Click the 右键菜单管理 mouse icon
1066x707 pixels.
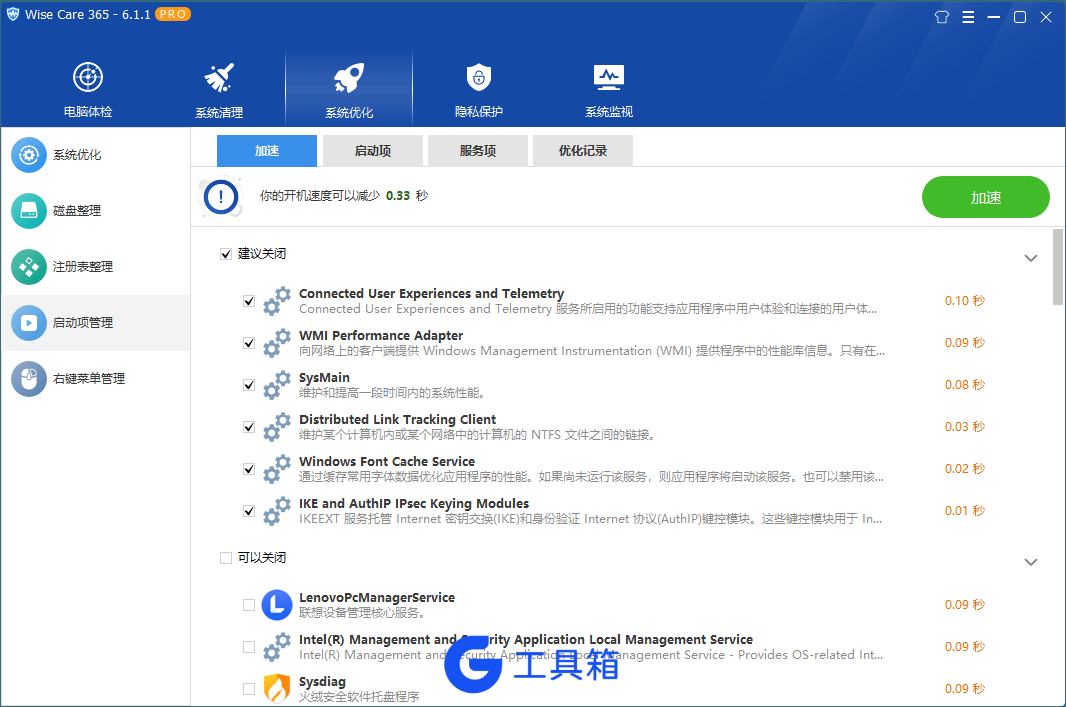pos(29,379)
